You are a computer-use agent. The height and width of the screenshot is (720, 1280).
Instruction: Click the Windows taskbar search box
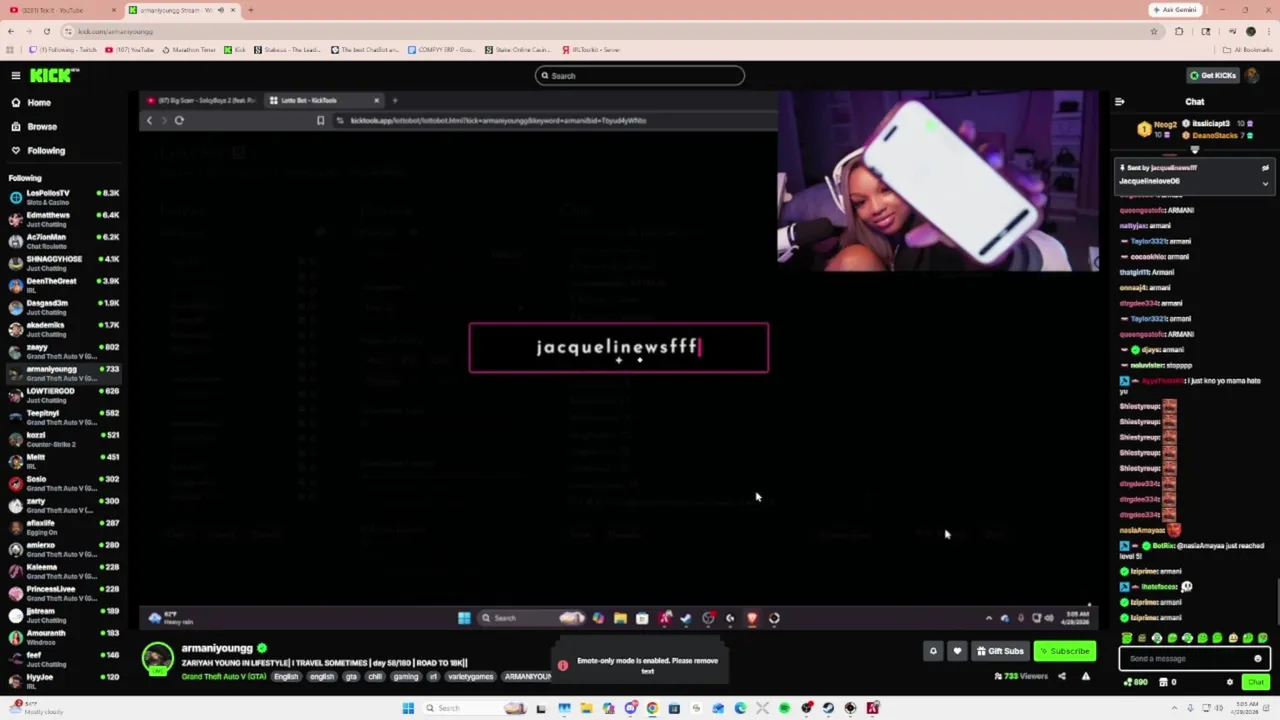coord(475,709)
